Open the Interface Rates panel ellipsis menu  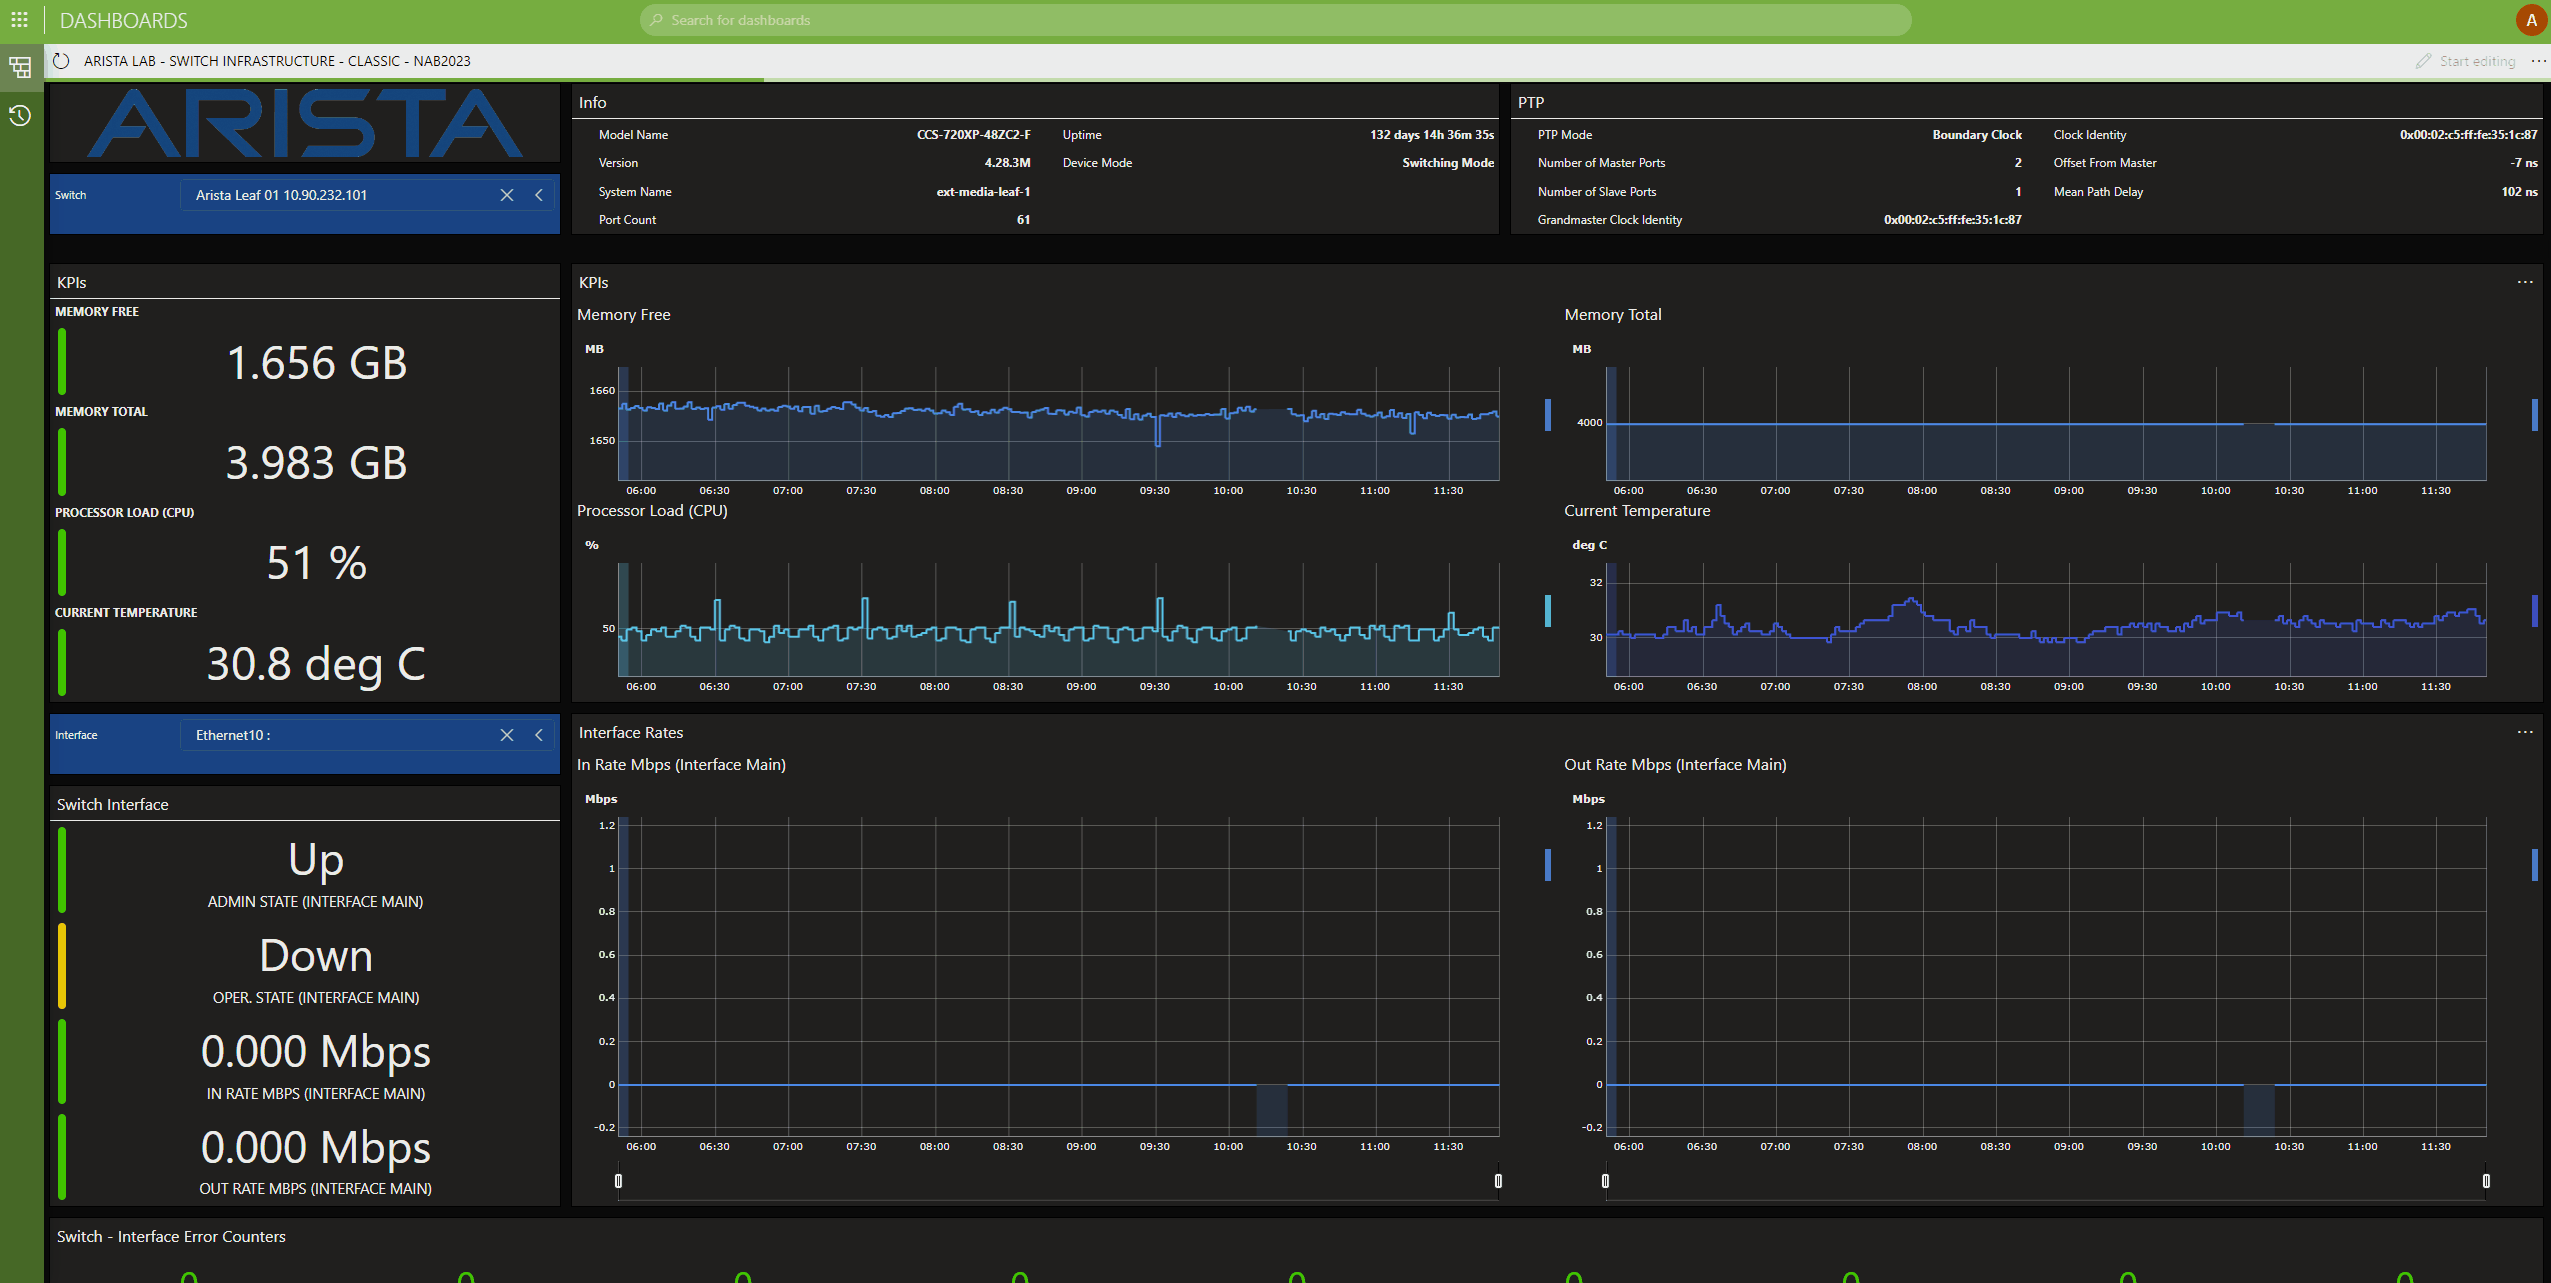tap(2525, 732)
